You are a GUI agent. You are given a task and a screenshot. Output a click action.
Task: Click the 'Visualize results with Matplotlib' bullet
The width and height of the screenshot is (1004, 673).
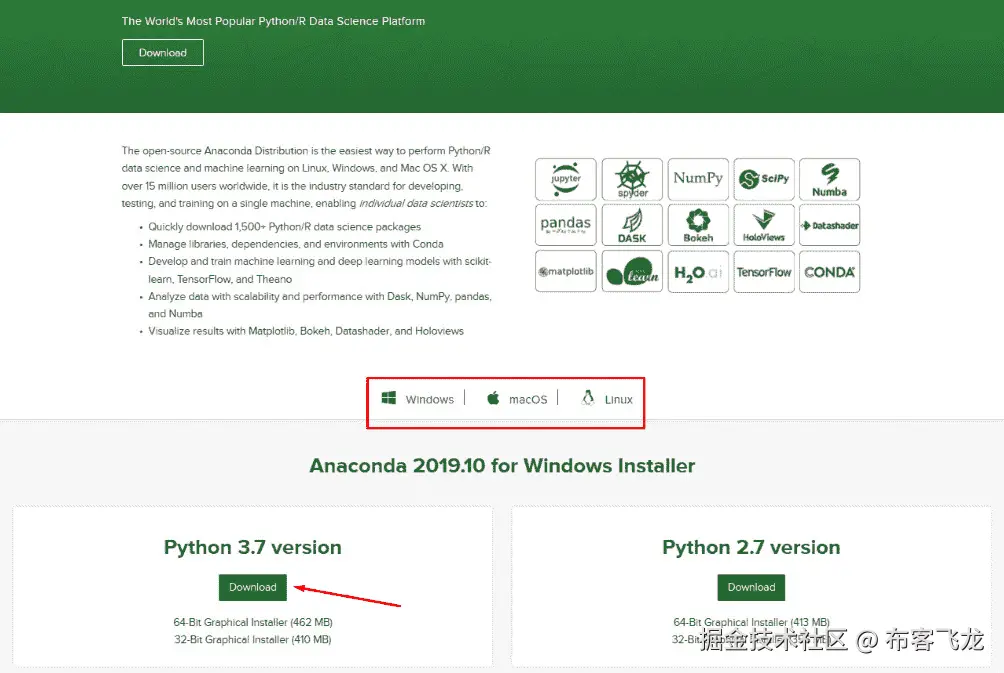point(306,331)
